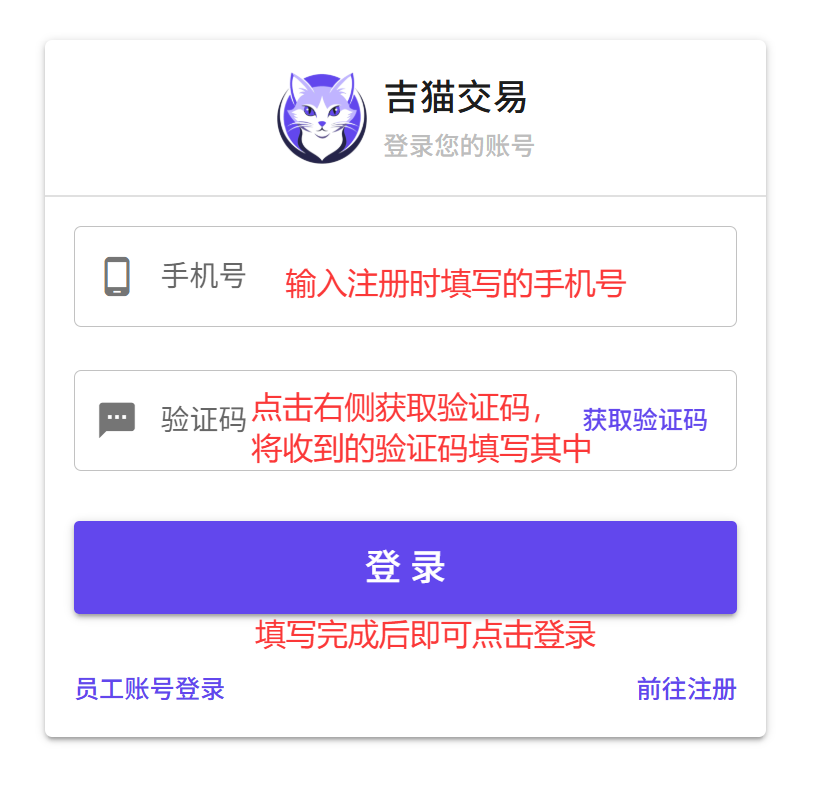This screenshot has width=813, height=787.
Task: Click the mobile phone icon
Action: point(117,276)
